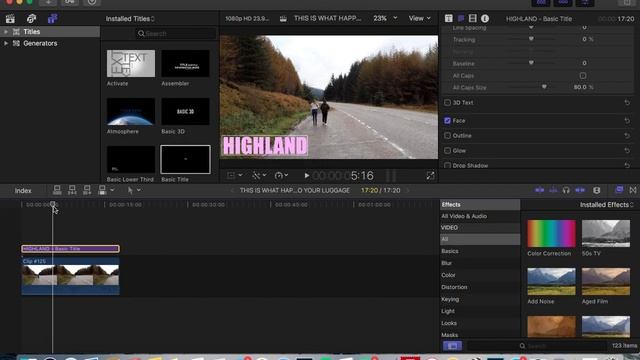The width and height of the screenshot is (640, 360).
Task: Click the Index button
Action: point(23,191)
